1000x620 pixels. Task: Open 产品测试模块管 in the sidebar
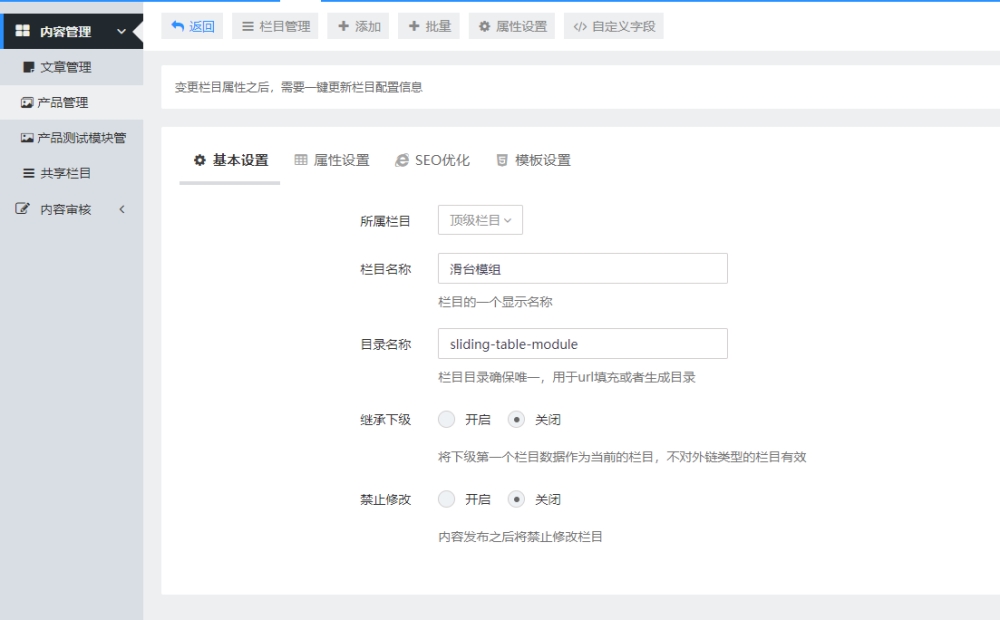(80, 138)
